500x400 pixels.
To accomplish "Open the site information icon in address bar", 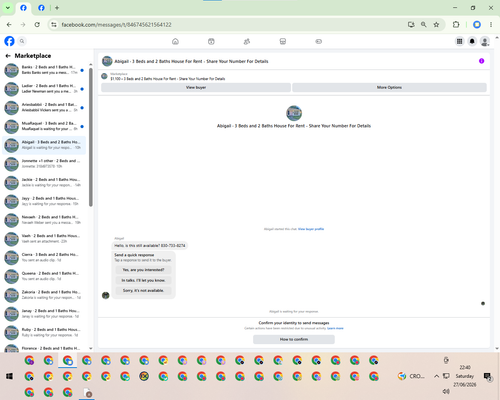I will (x=54, y=25).
